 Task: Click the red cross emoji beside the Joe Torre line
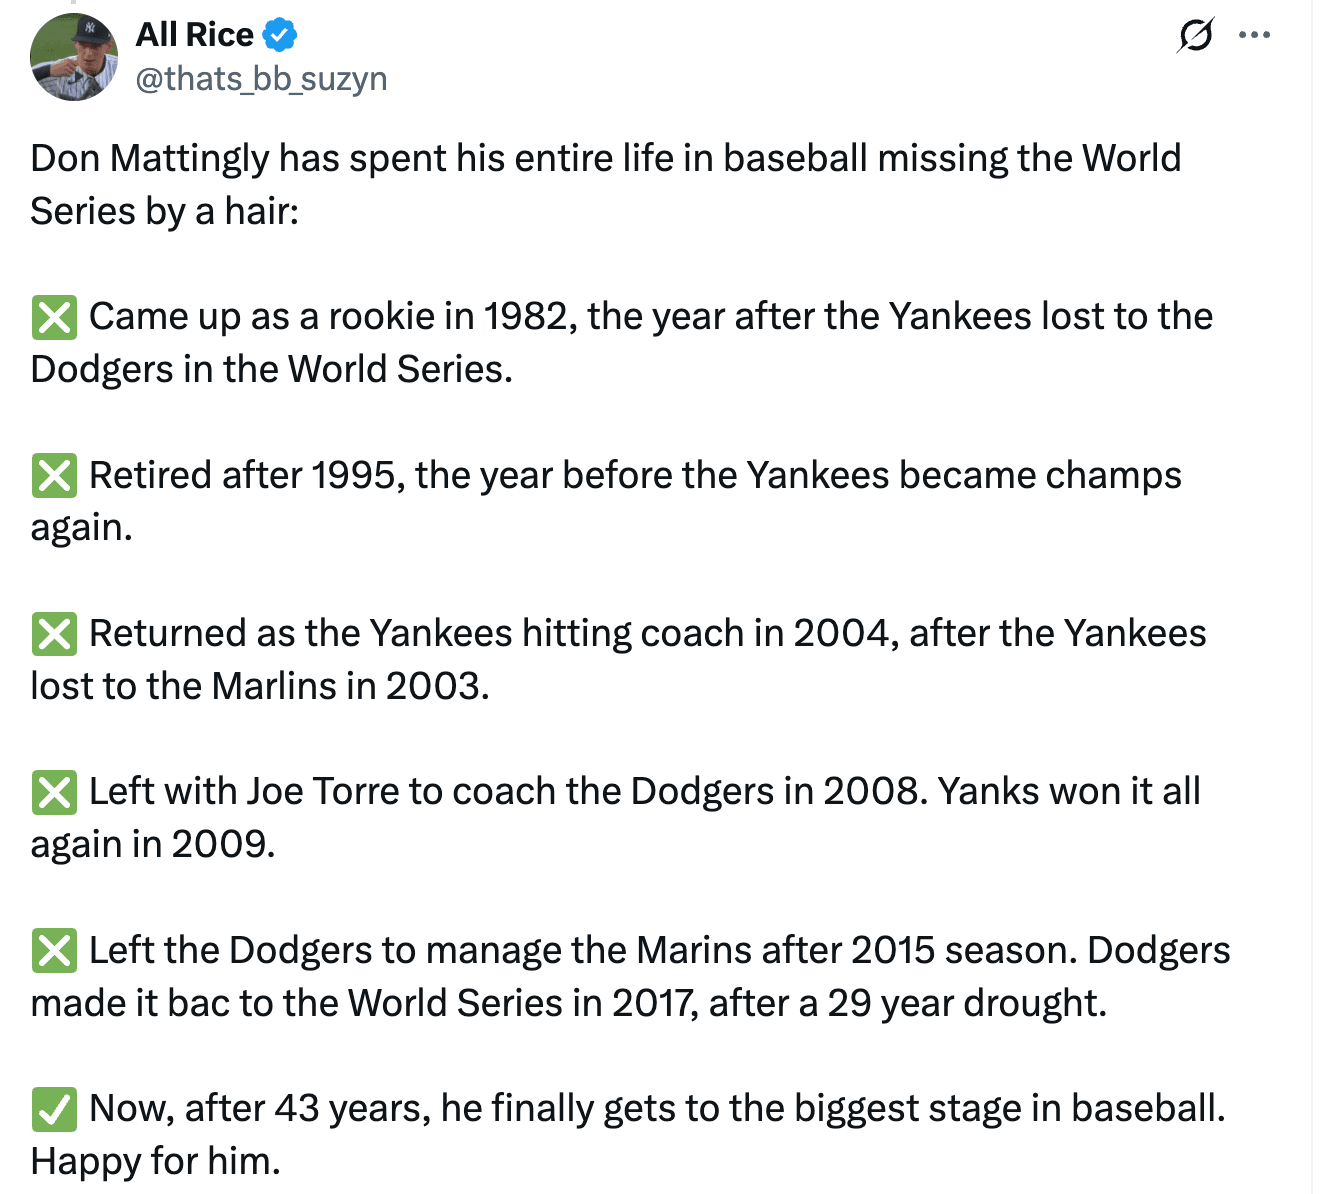point(55,793)
